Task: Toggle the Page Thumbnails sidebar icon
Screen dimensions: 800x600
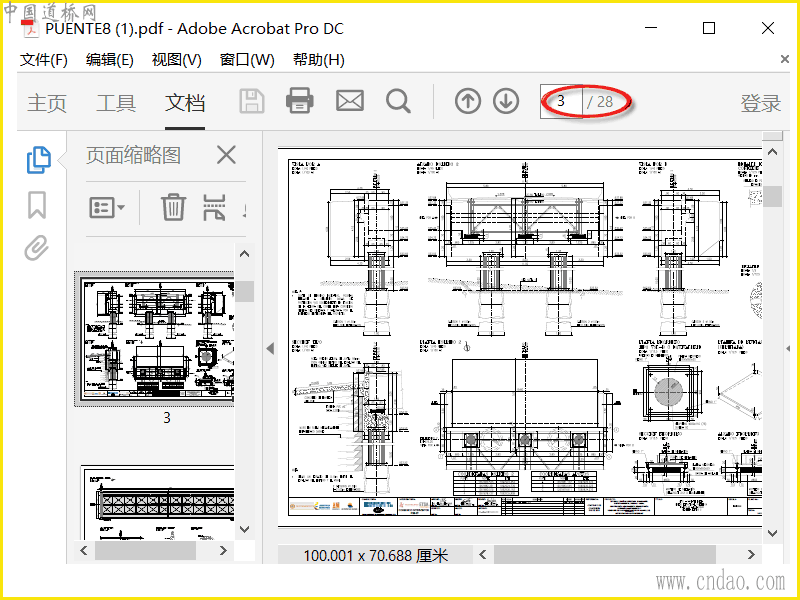Action: click(39, 160)
